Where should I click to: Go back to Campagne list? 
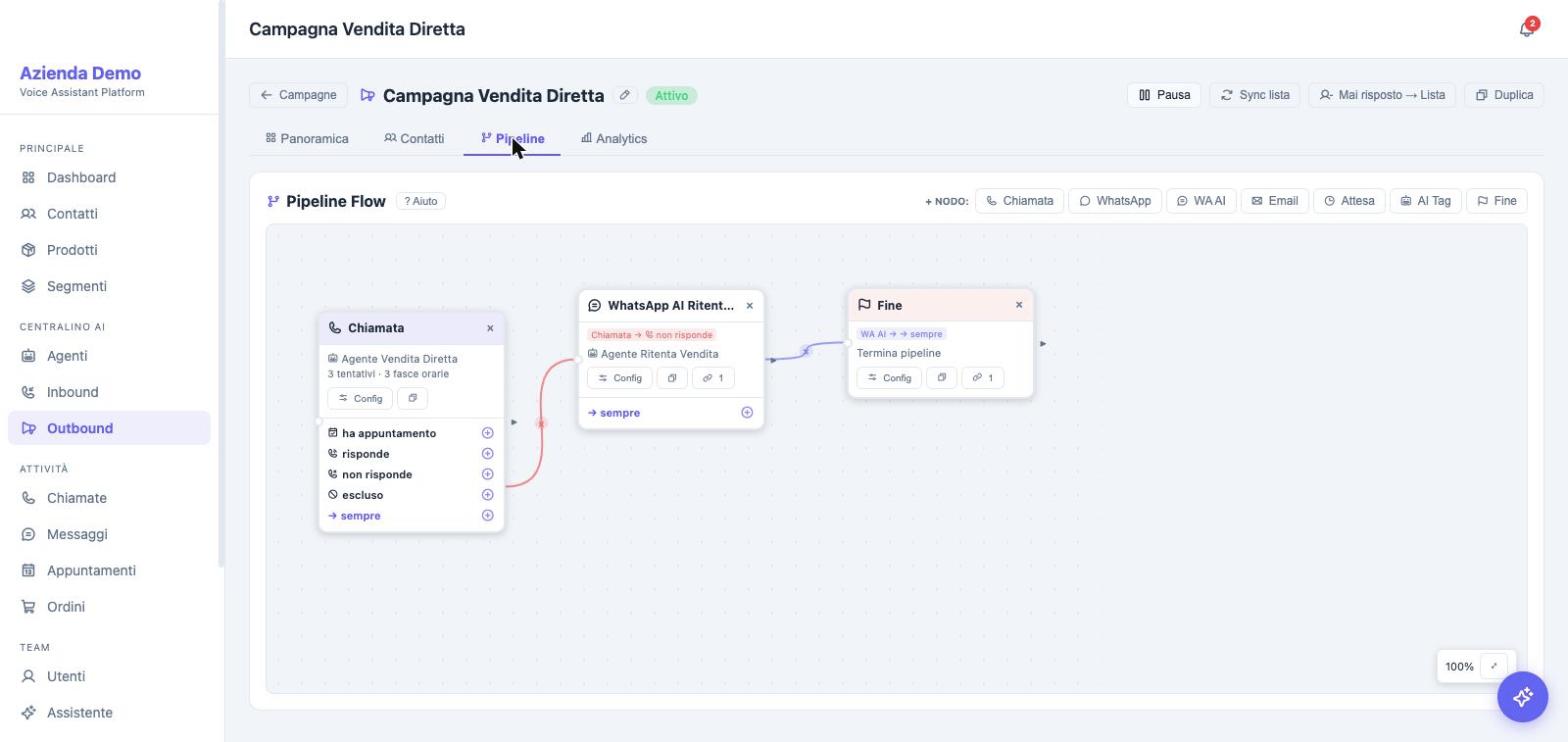point(298,95)
